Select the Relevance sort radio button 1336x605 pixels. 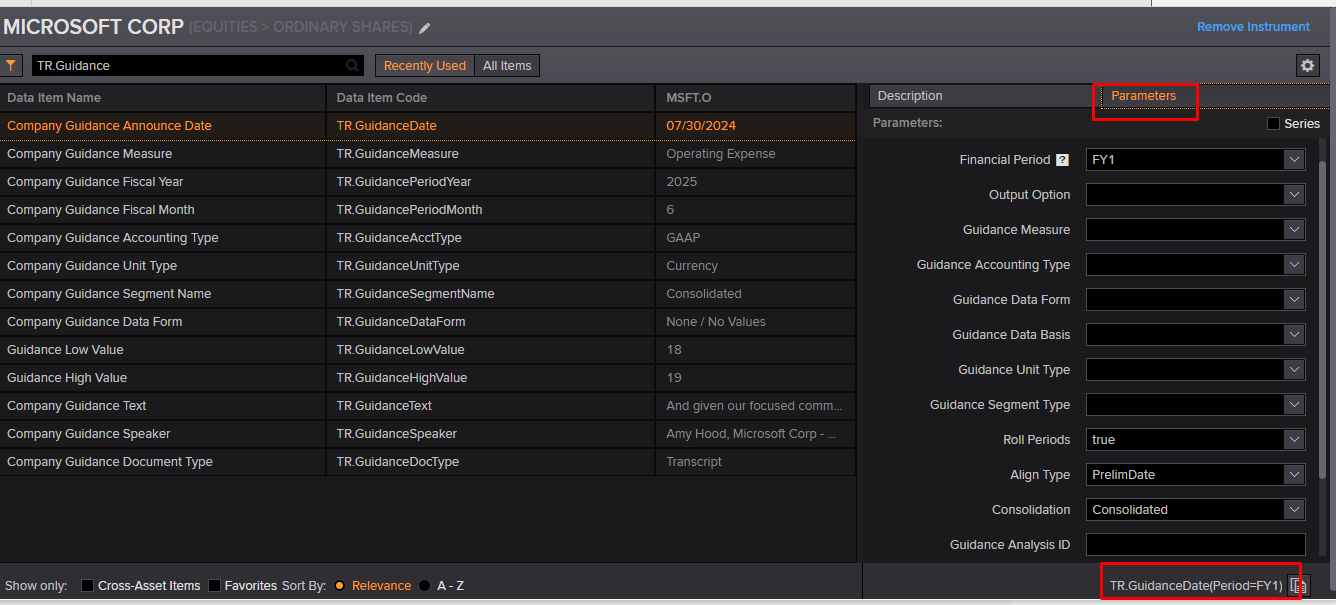[x=340, y=586]
